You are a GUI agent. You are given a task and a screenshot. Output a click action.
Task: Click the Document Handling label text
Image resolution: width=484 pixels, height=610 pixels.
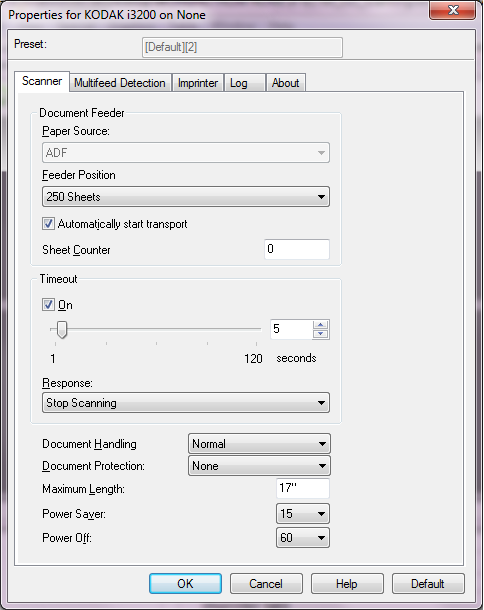pyautogui.click(x=89, y=444)
